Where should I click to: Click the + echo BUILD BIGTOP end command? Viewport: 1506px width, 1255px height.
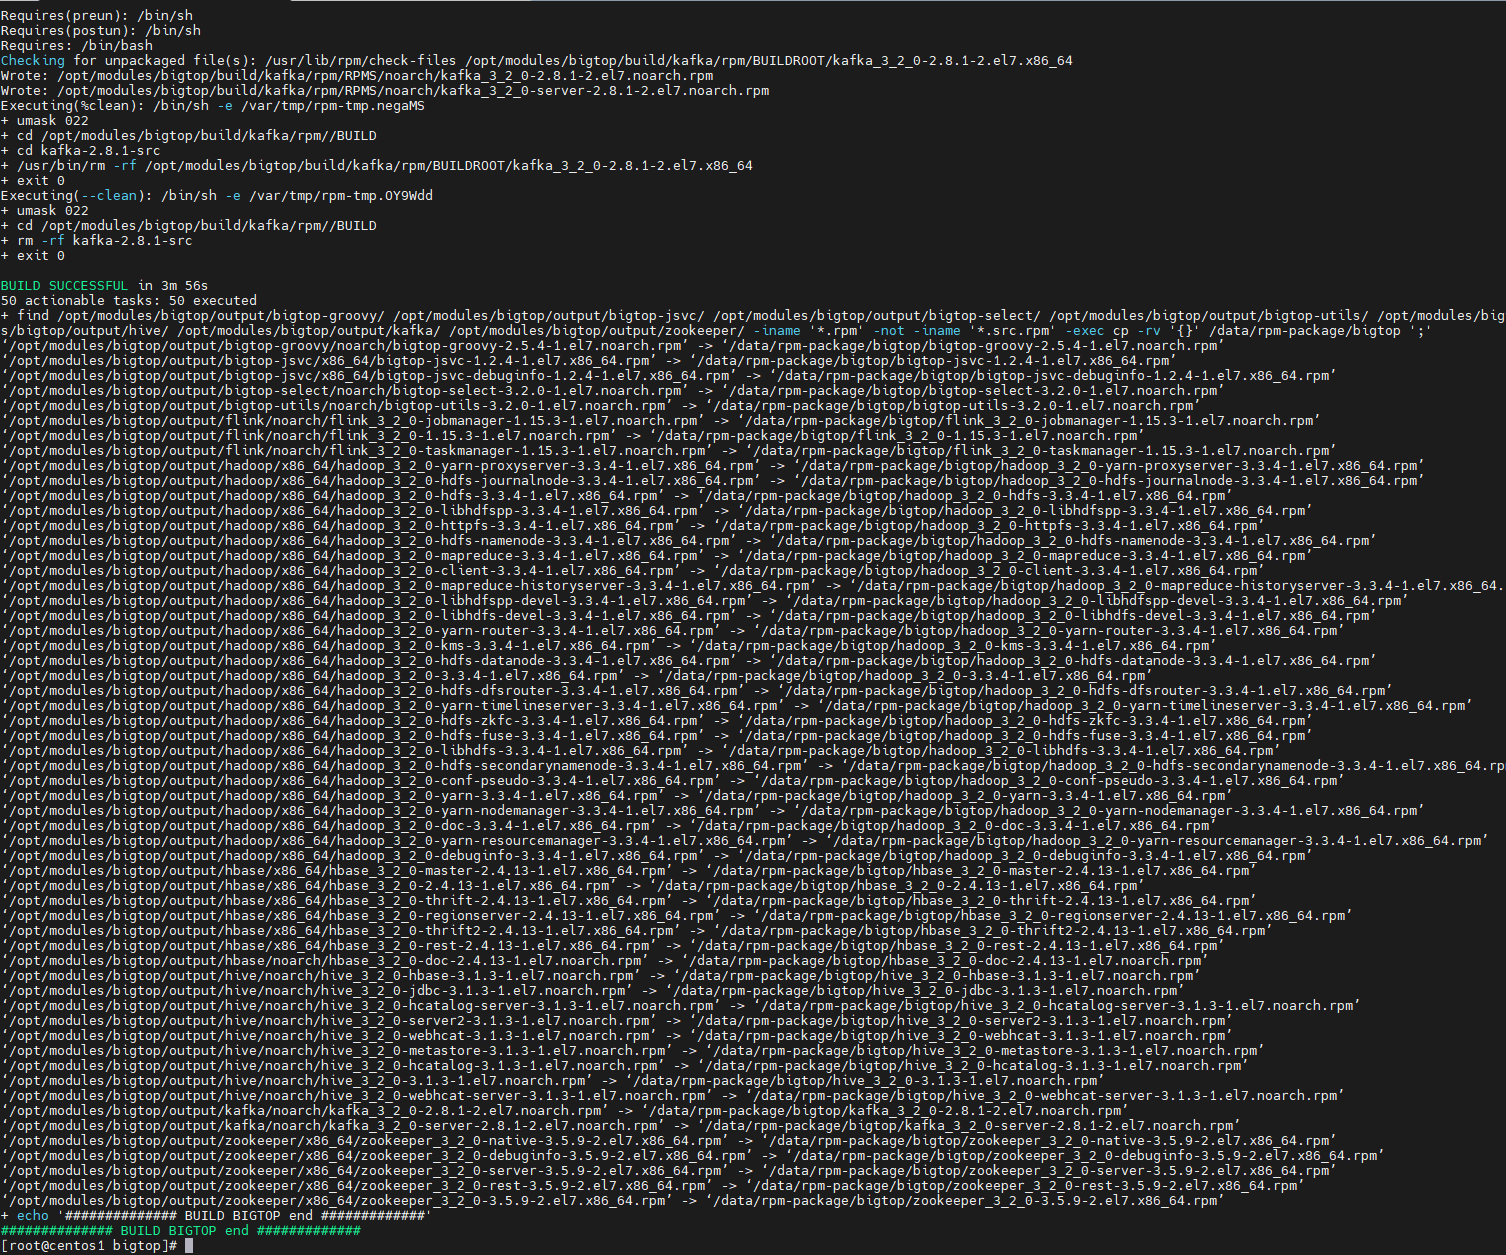[x=216, y=1216]
